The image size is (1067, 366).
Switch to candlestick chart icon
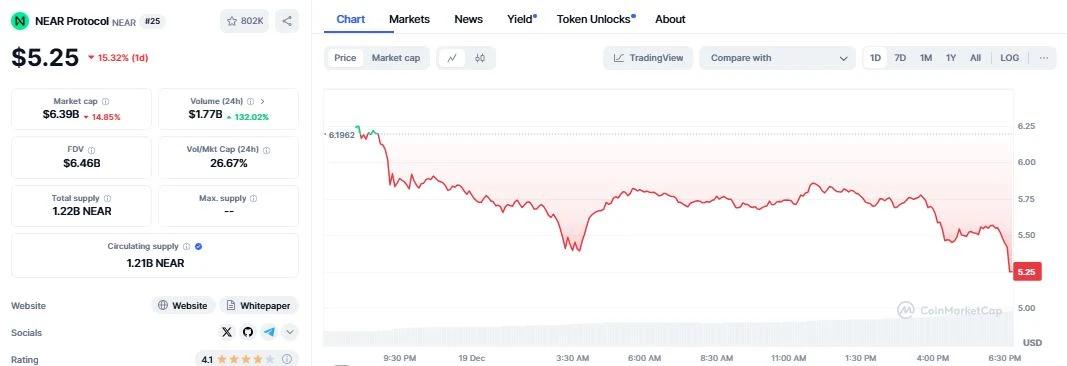pos(480,58)
